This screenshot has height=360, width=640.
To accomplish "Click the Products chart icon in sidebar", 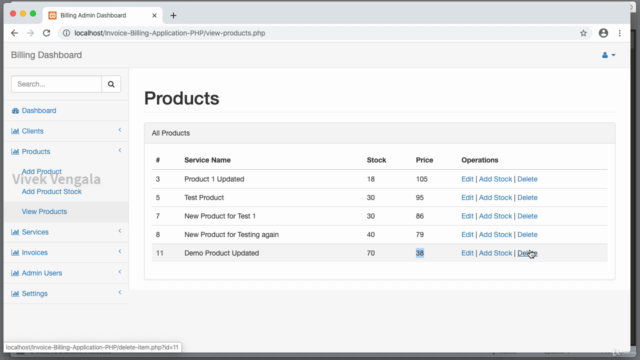I will point(15,151).
